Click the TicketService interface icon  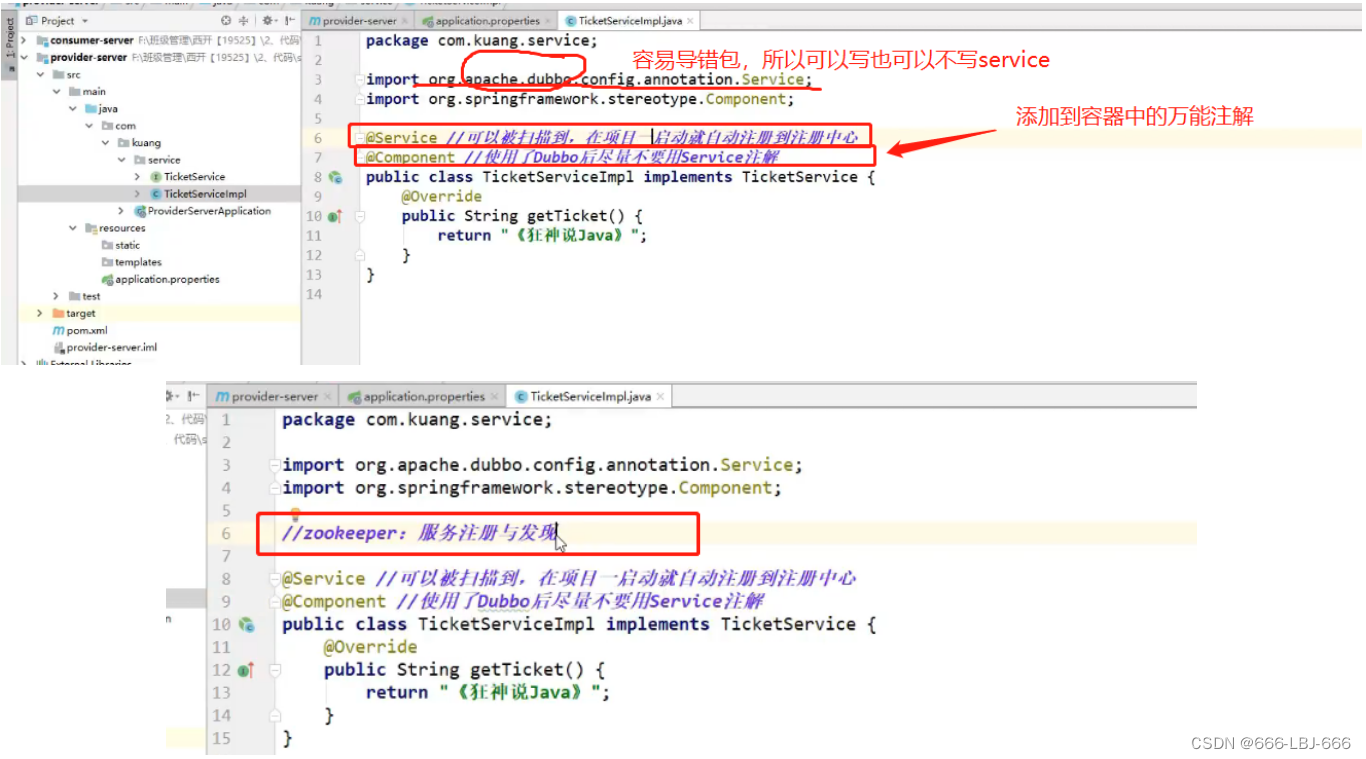[156, 177]
